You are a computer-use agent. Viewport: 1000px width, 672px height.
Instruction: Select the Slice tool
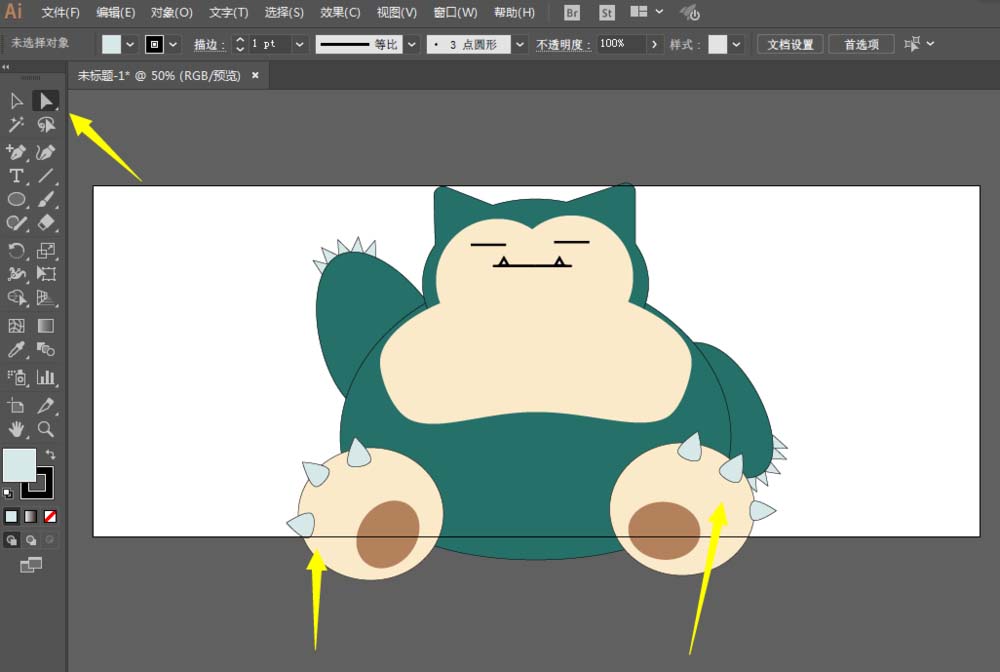46,405
